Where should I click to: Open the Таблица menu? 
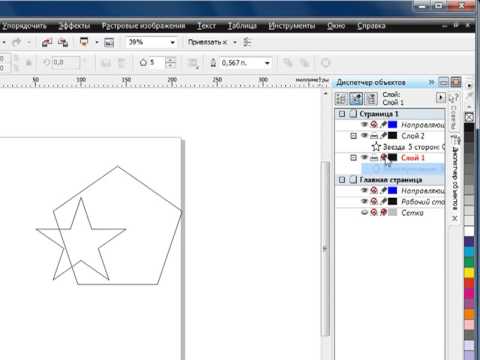tap(242, 26)
